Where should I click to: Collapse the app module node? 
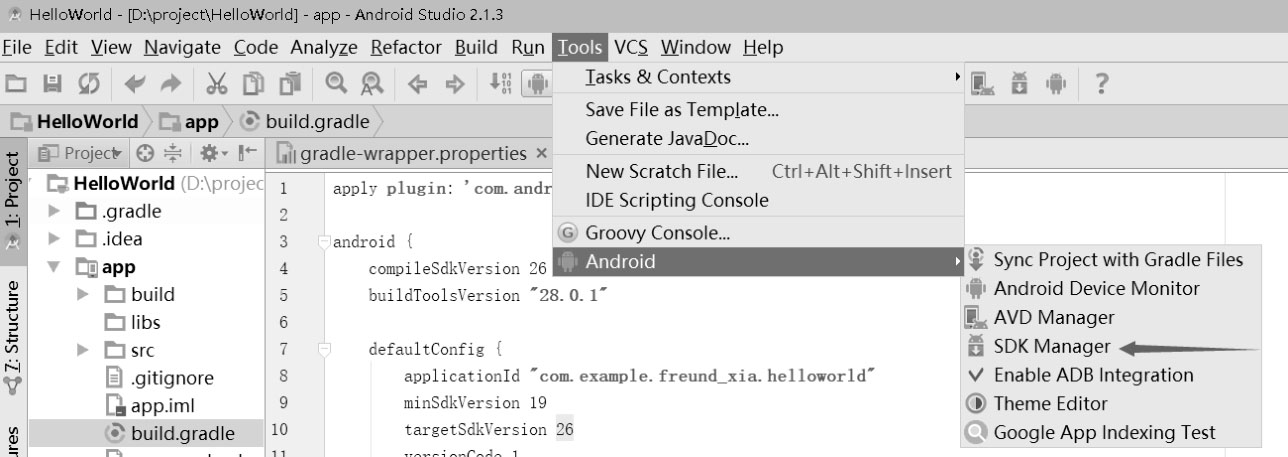pos(54,267)
